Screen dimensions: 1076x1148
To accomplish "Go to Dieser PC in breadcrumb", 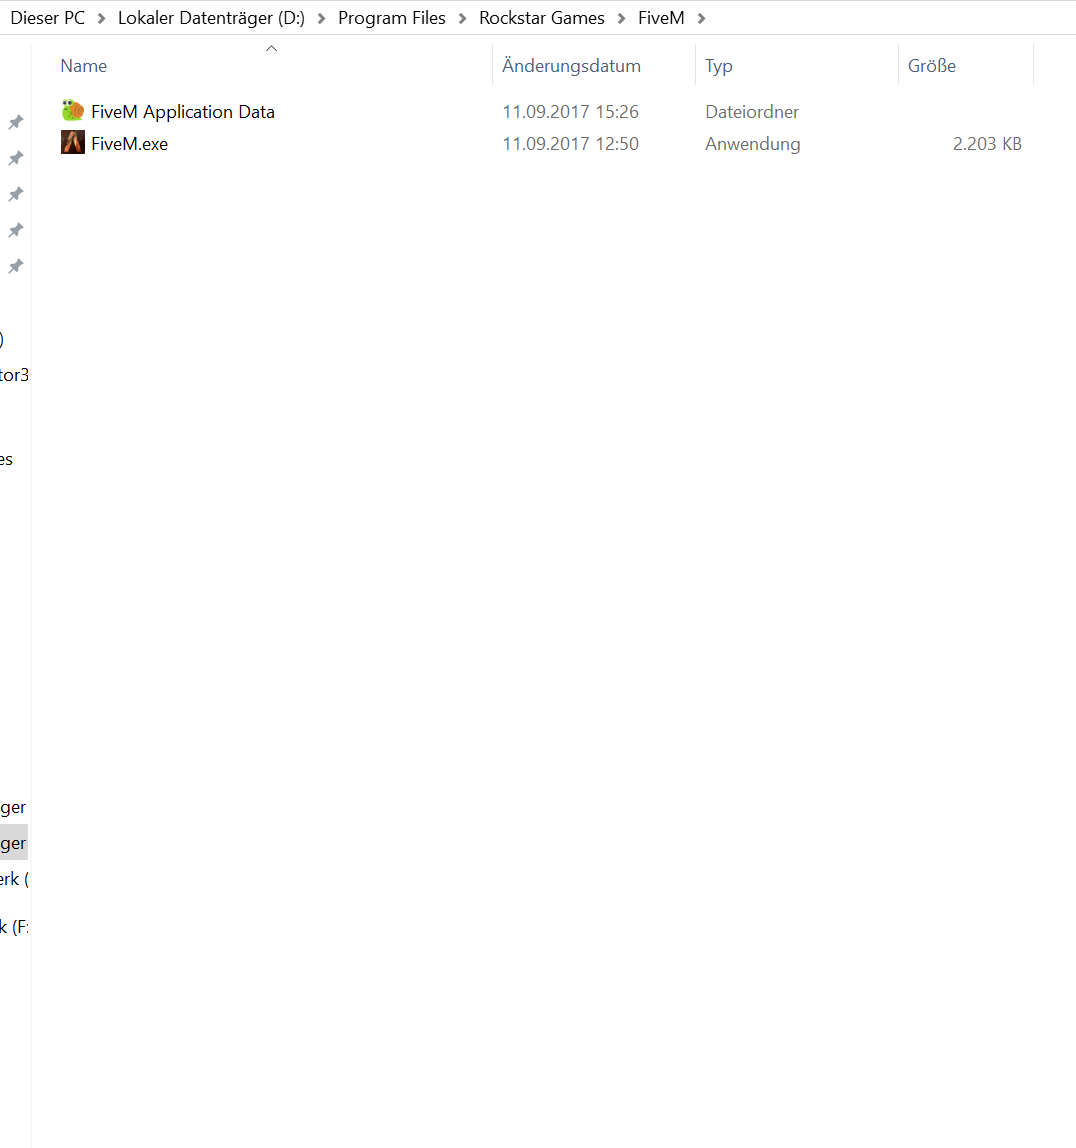I will 48,18.
